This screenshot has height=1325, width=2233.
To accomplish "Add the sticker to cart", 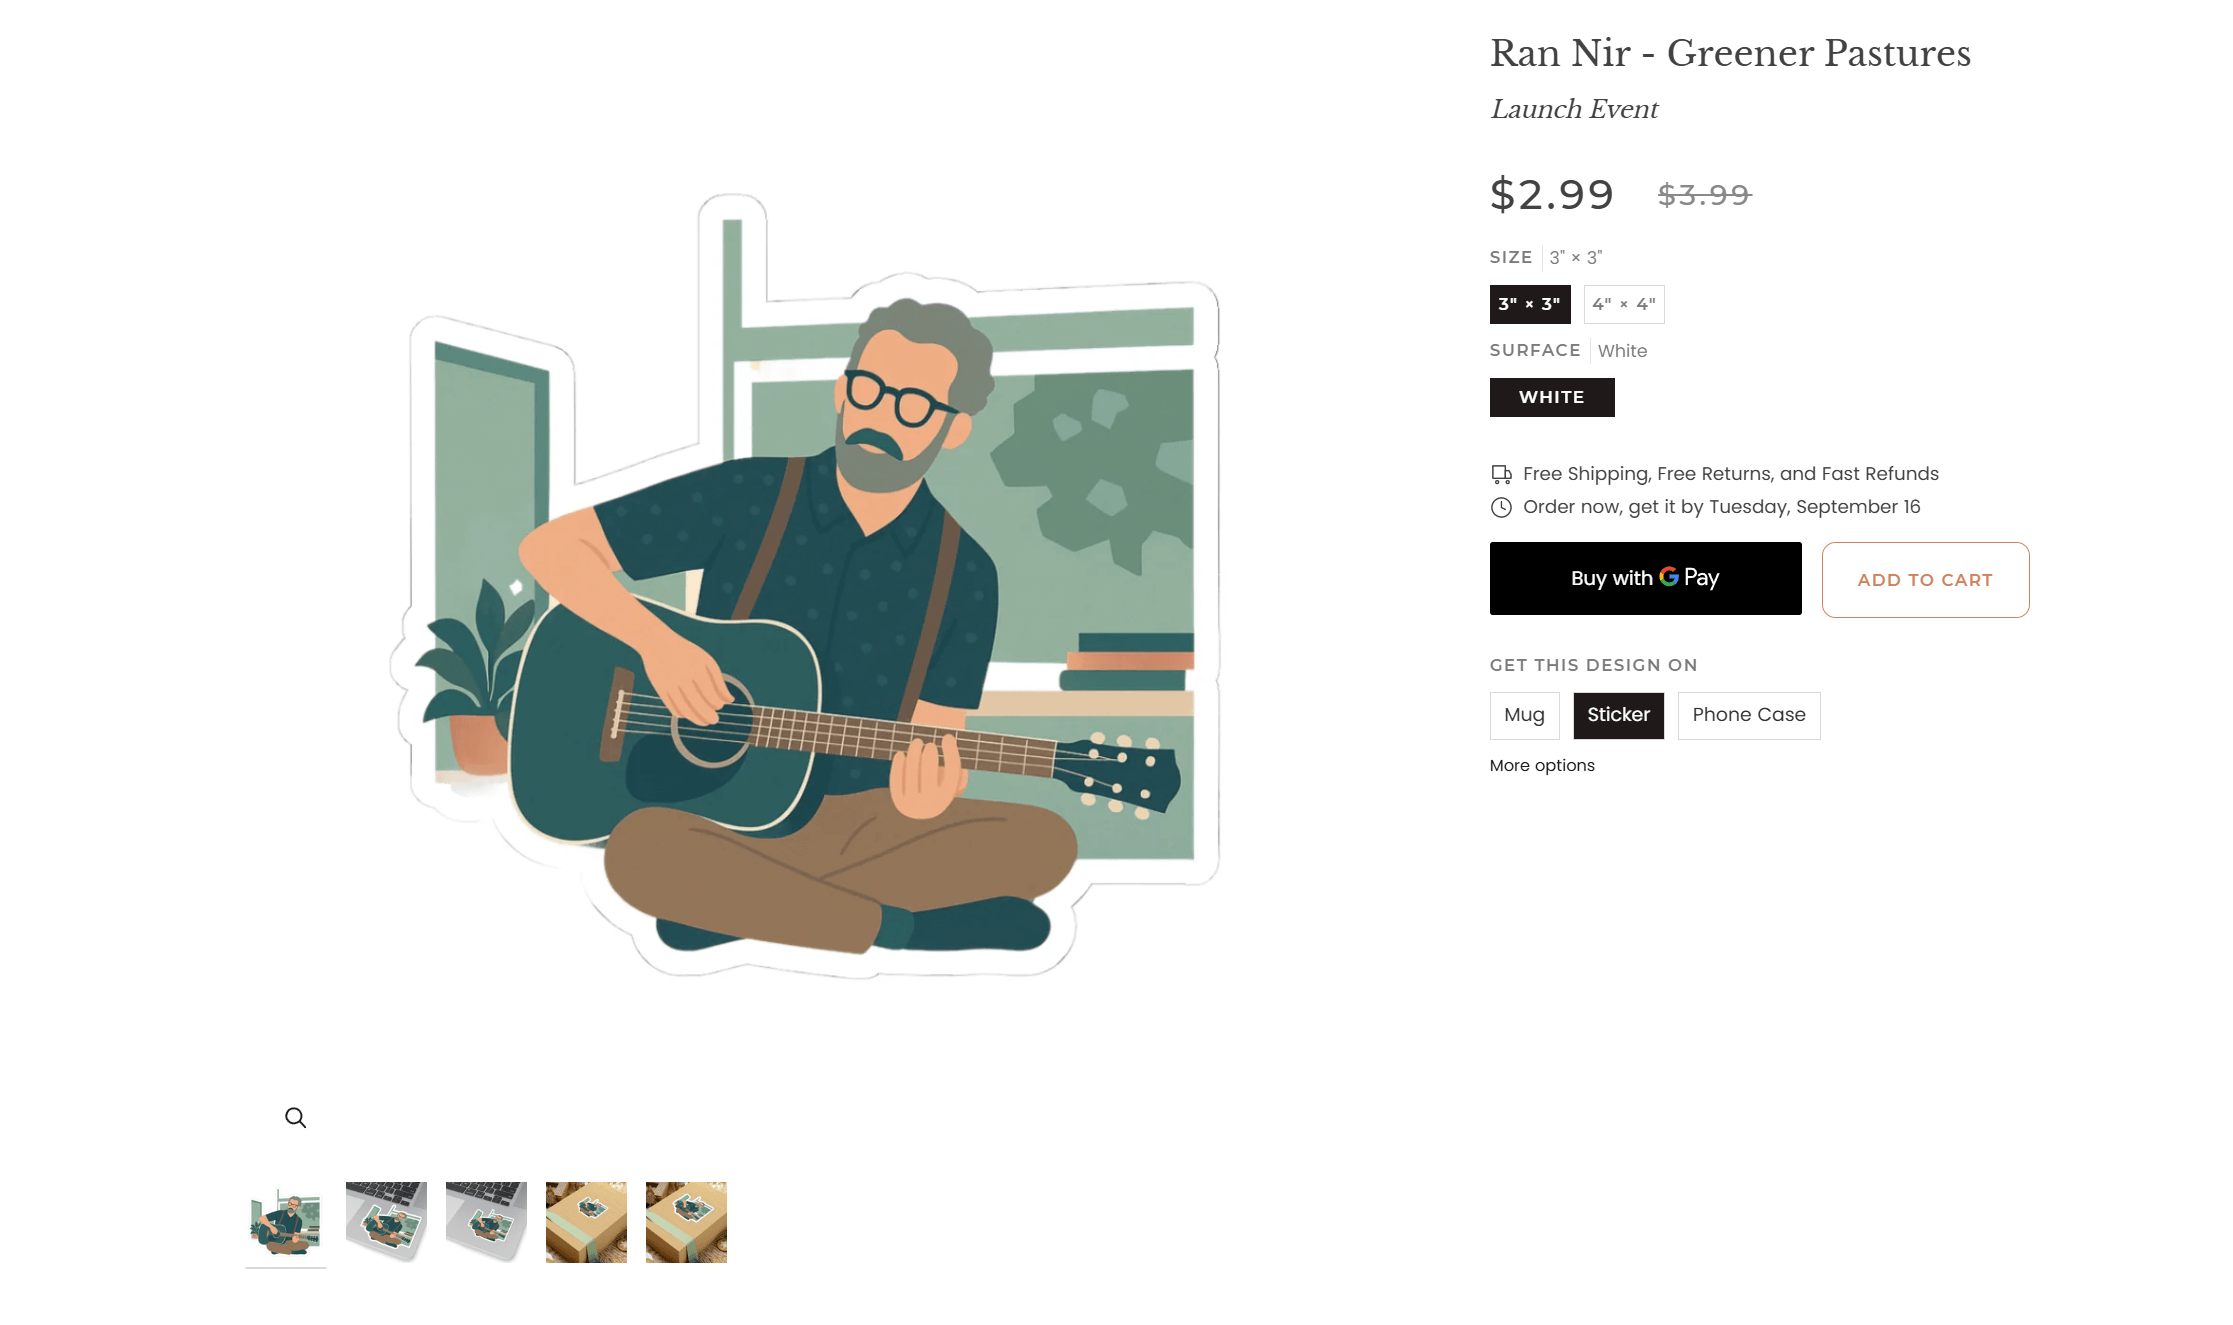I will tap(1925, 580).
